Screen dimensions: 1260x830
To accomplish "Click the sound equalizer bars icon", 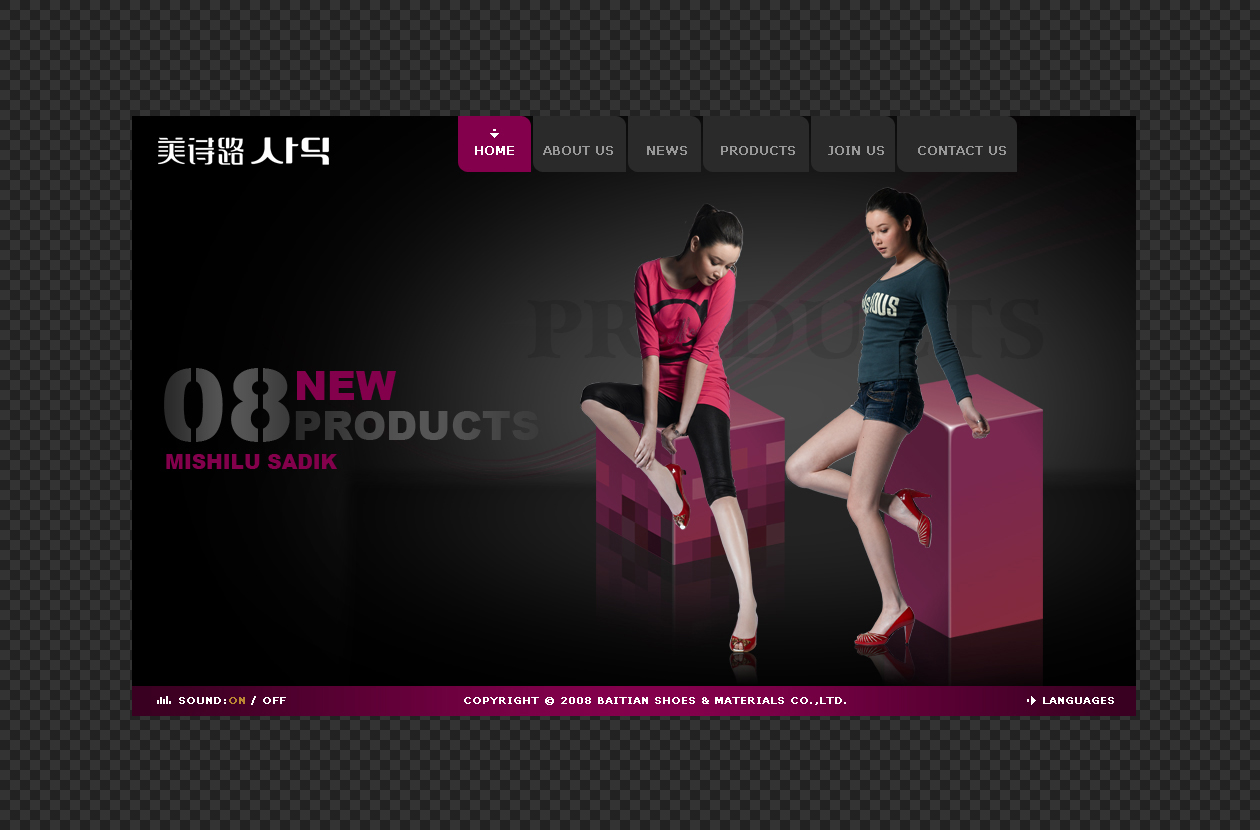I will click(x=163, y=700).
